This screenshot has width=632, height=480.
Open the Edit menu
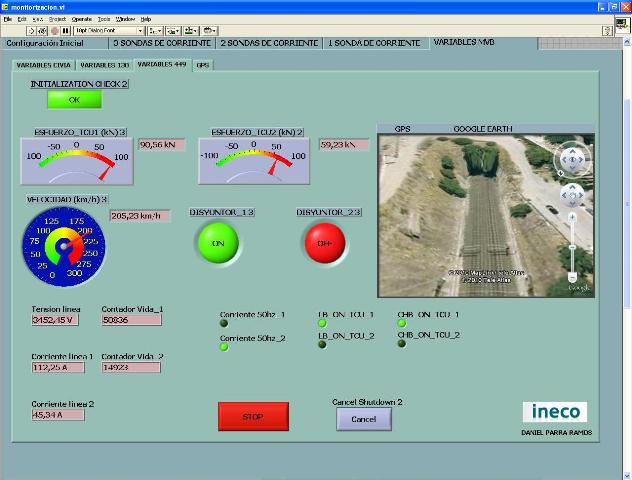coord(22,19)
